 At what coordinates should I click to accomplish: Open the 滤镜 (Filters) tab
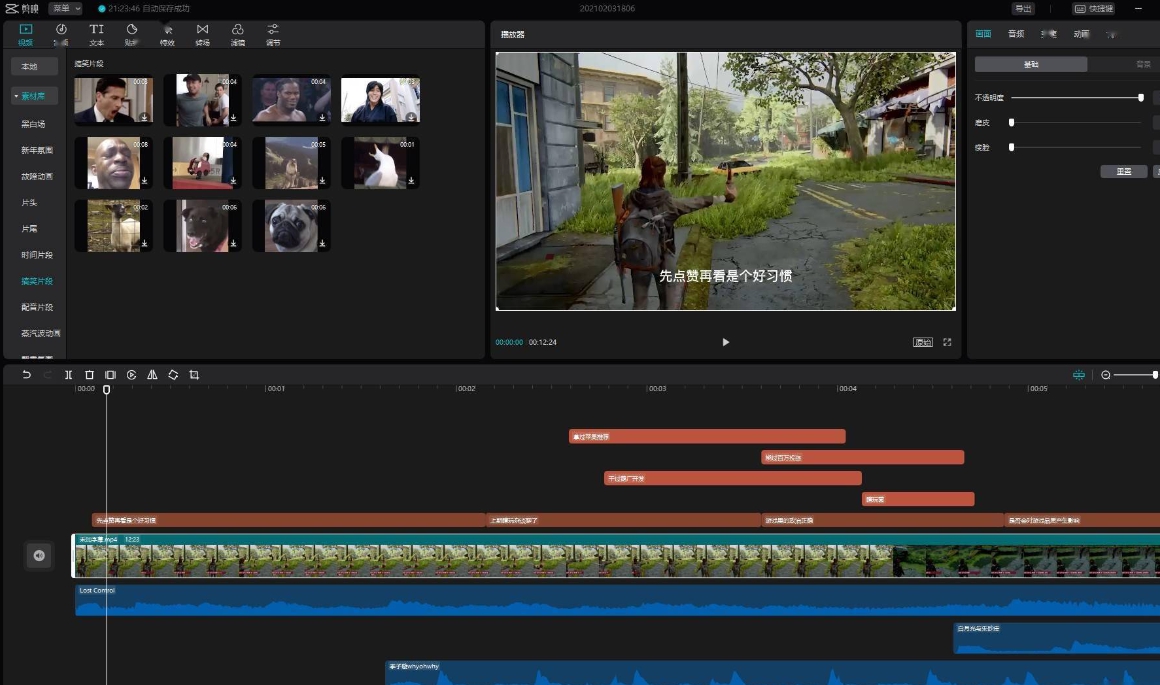click(x=237, y=34)
